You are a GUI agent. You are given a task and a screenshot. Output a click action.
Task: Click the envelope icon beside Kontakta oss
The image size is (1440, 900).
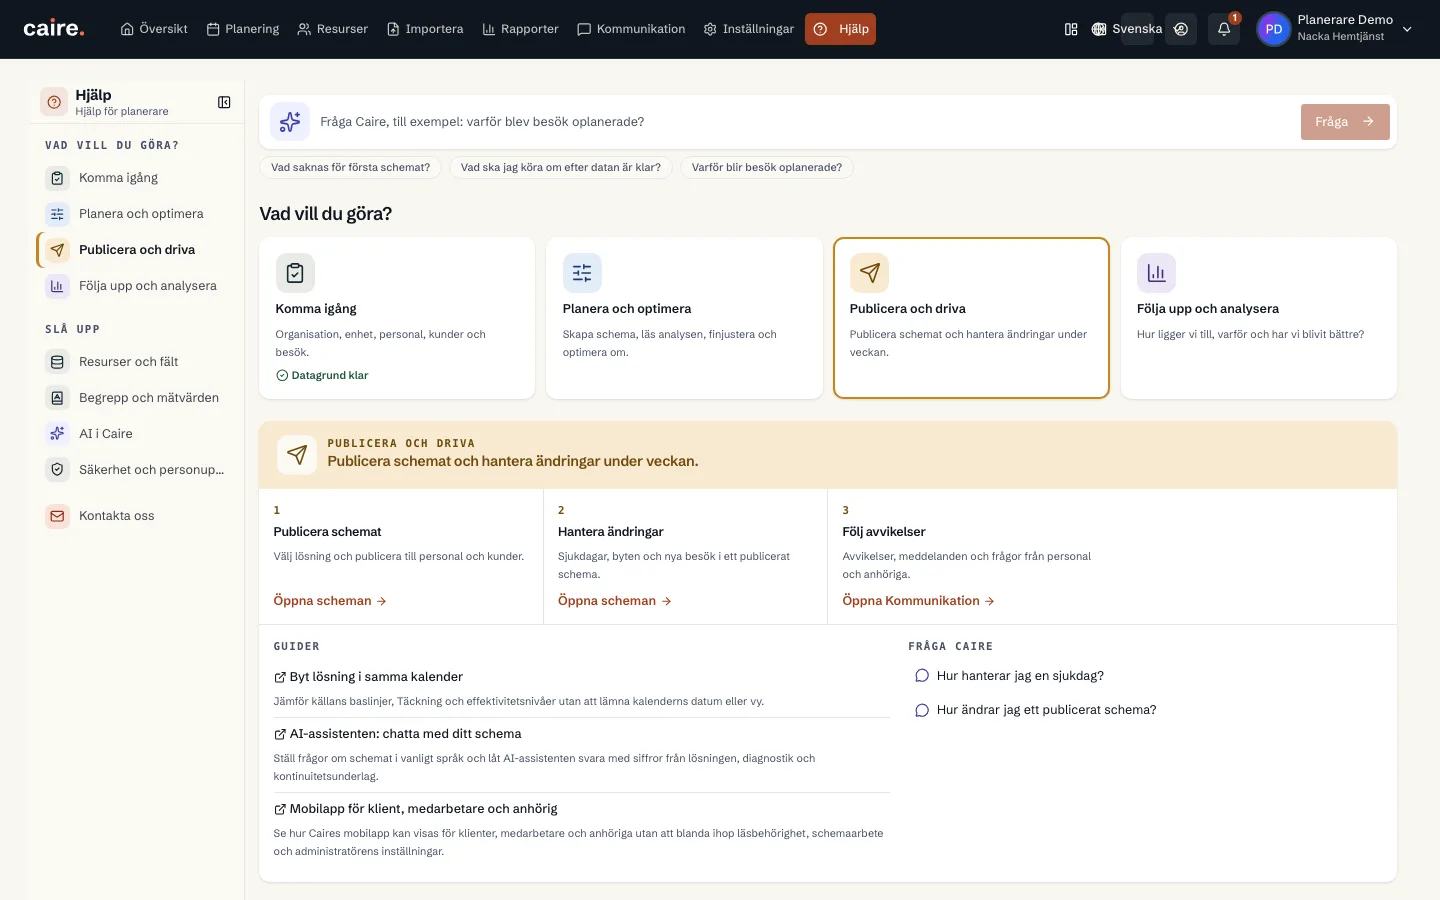(x=57, y=516)
